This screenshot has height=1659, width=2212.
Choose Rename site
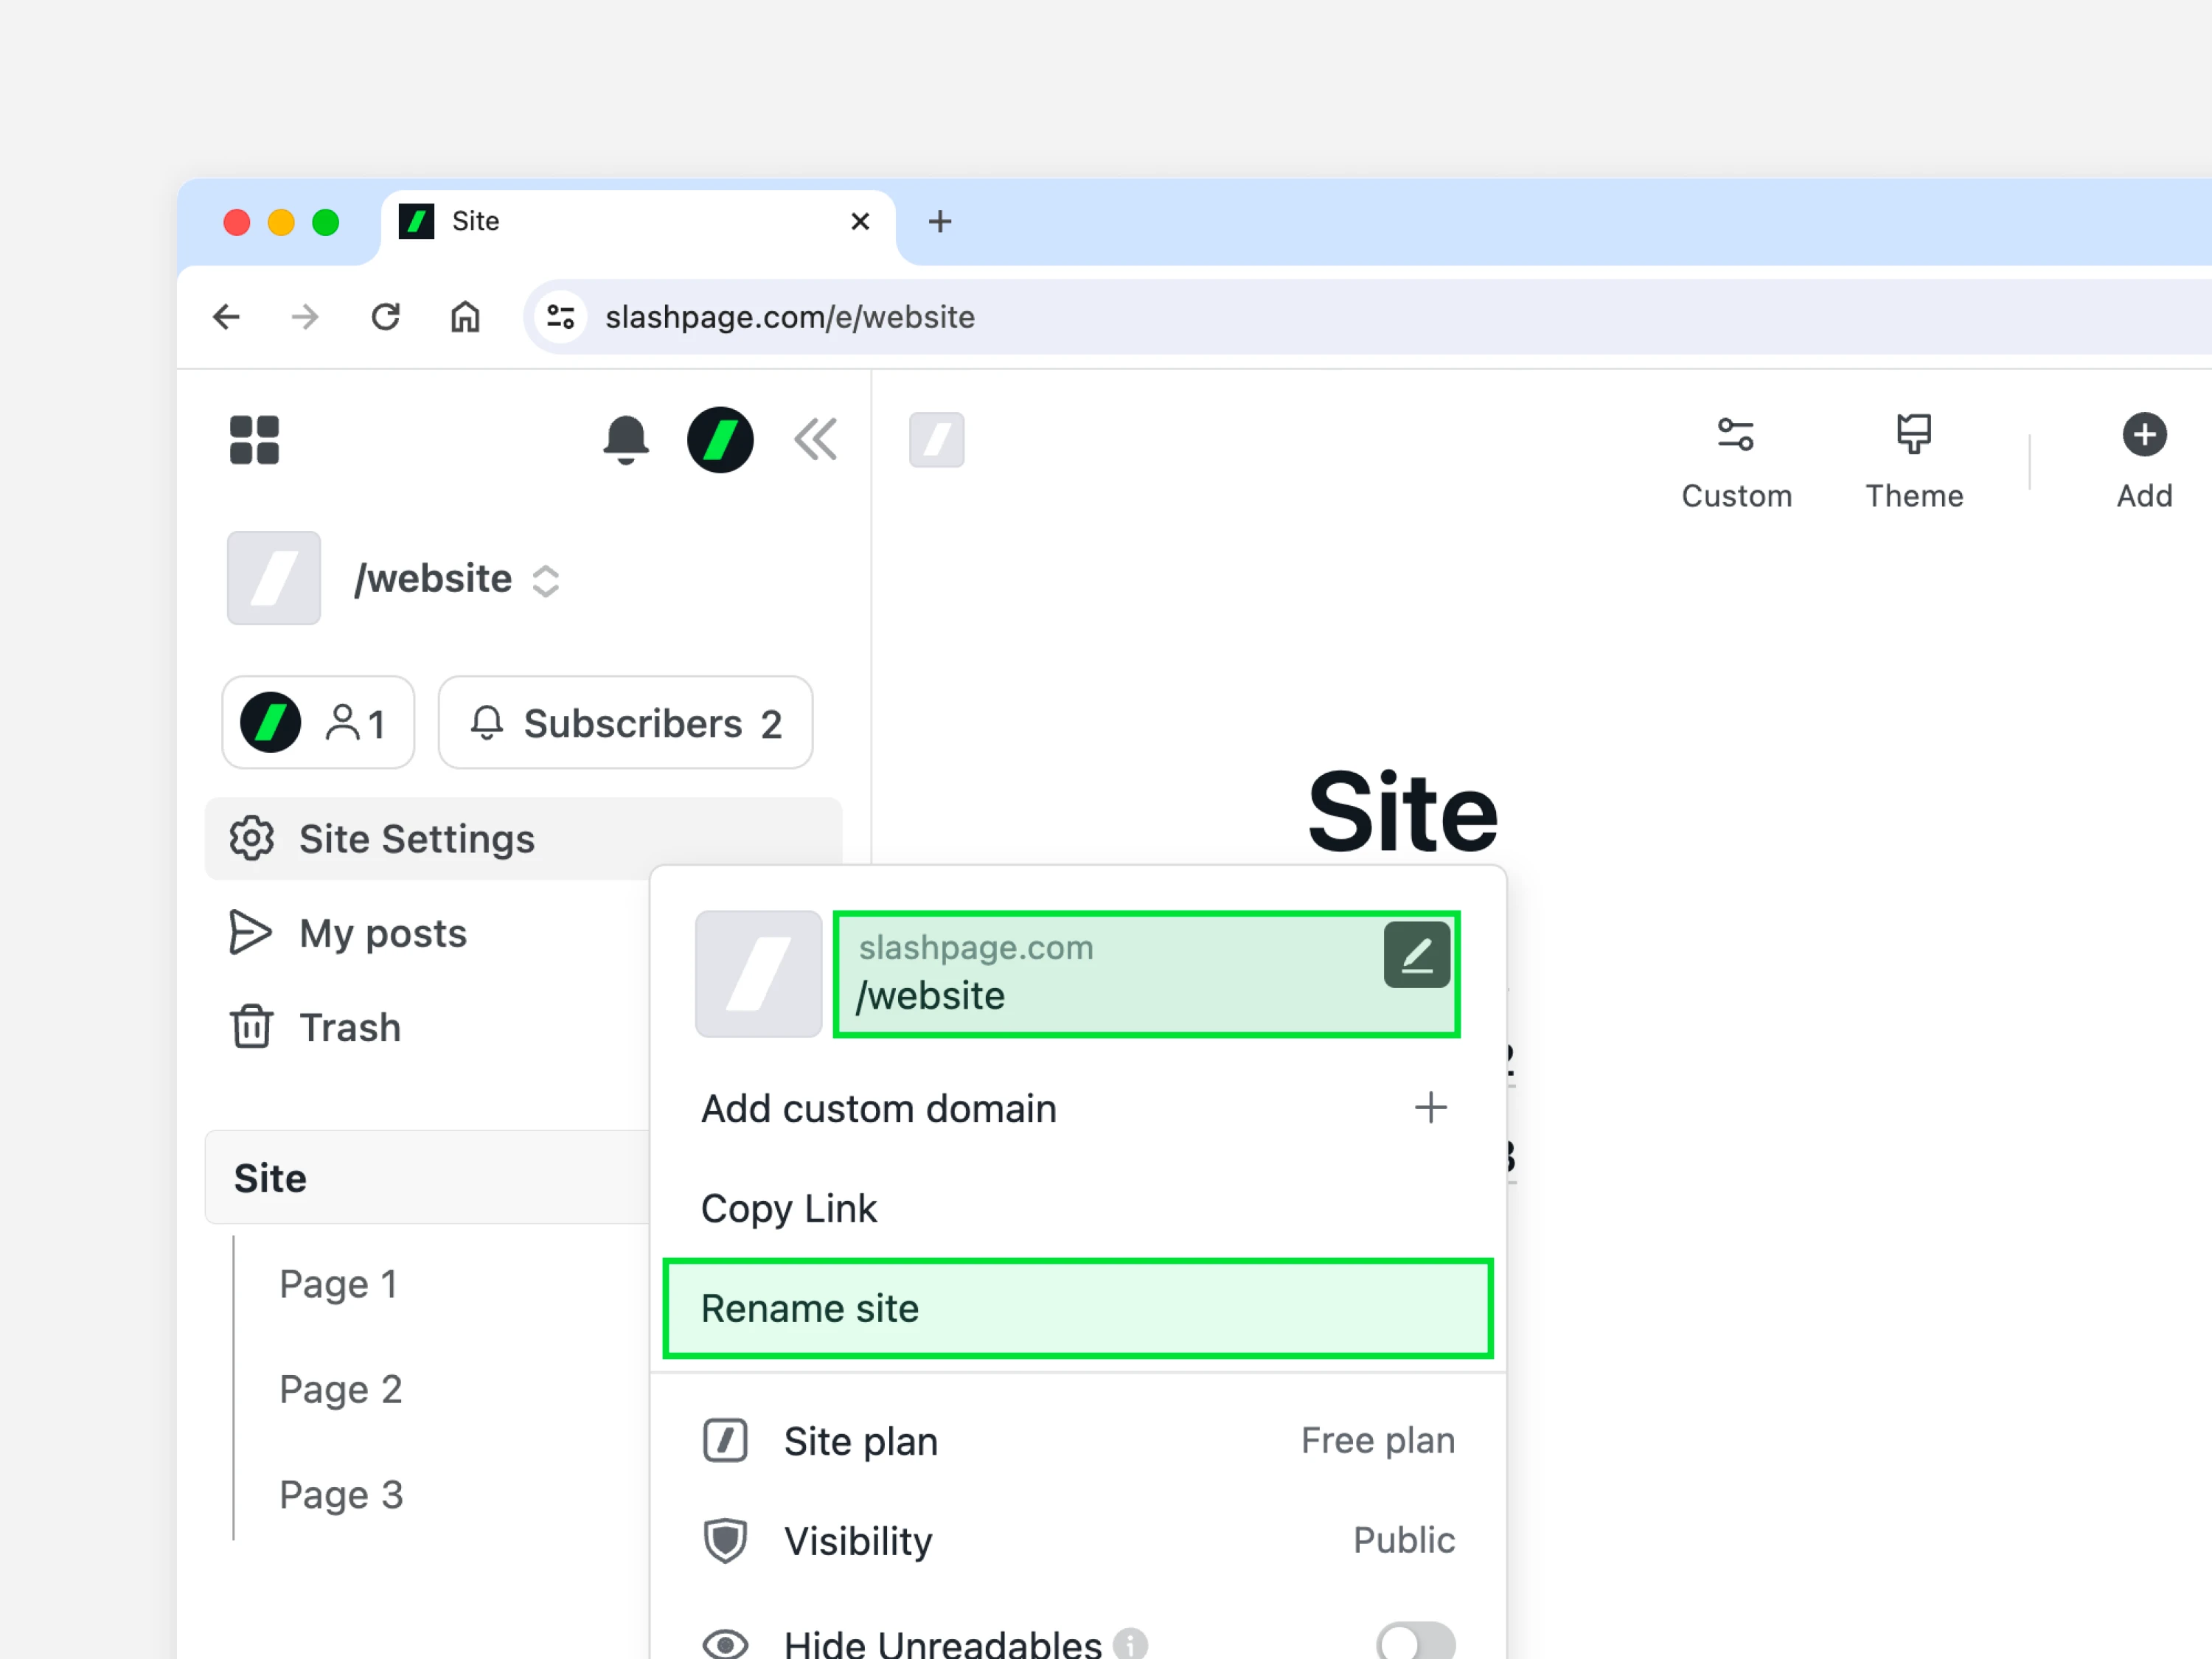1078,1308
